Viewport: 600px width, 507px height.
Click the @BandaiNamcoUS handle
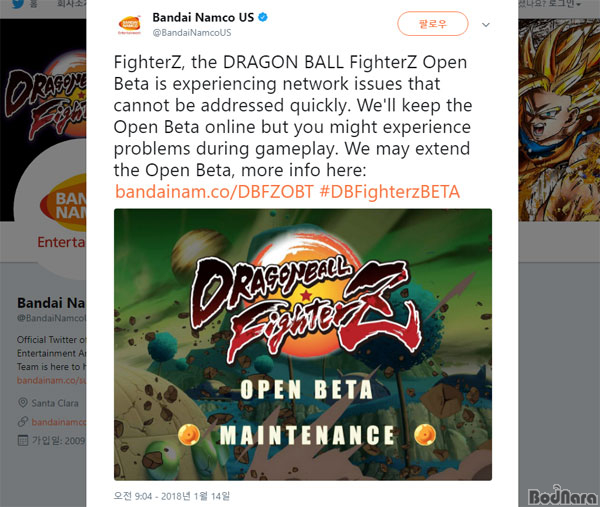[192, 33]
